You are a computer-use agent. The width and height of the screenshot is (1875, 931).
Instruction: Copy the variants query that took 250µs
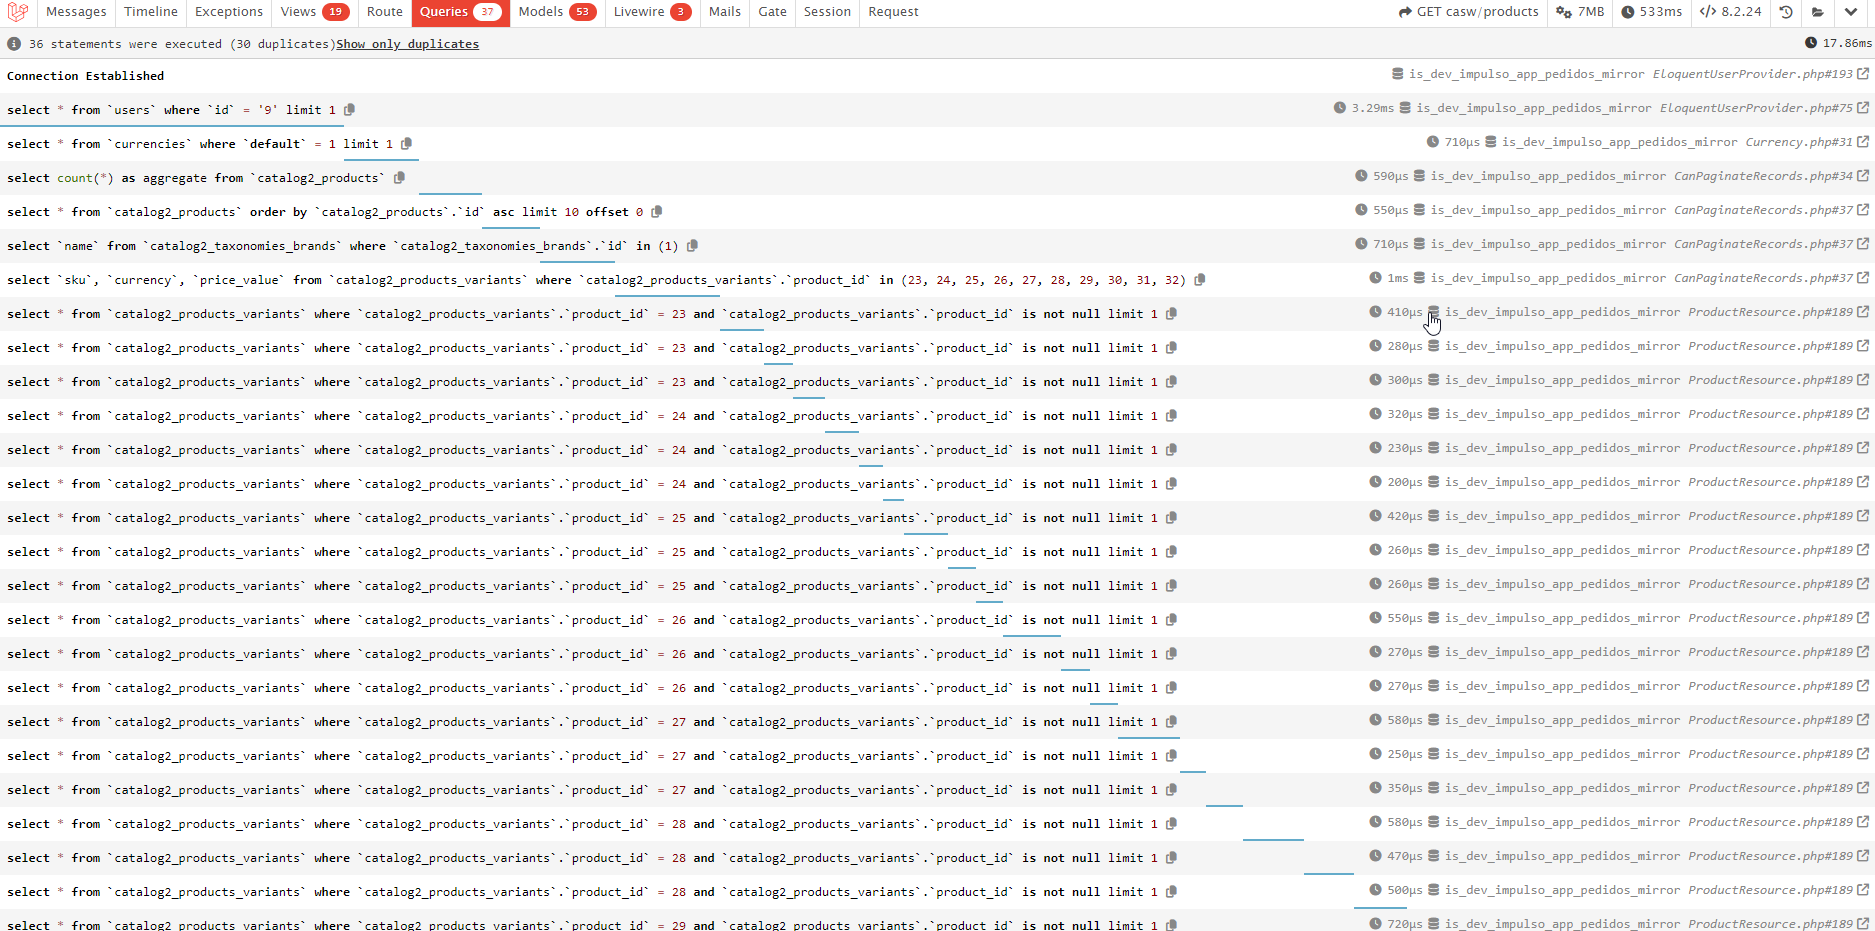point(1171,756)
